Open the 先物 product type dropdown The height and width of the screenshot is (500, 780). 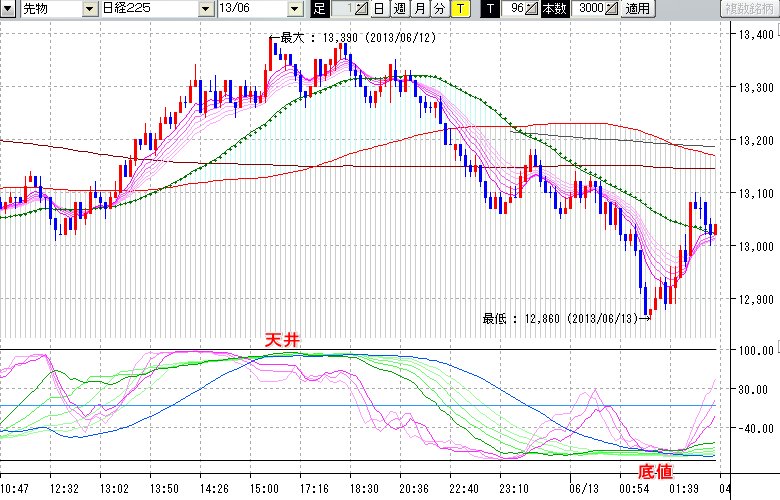click(91, 9)
